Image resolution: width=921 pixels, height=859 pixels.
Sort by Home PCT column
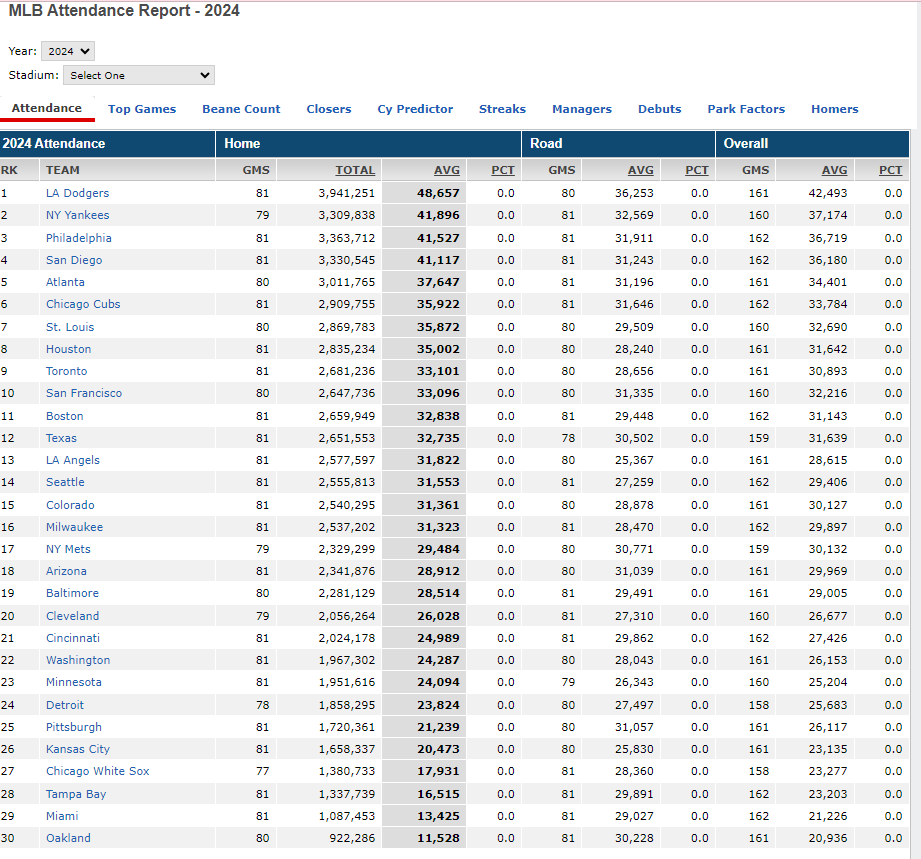(x=503, y=170)
